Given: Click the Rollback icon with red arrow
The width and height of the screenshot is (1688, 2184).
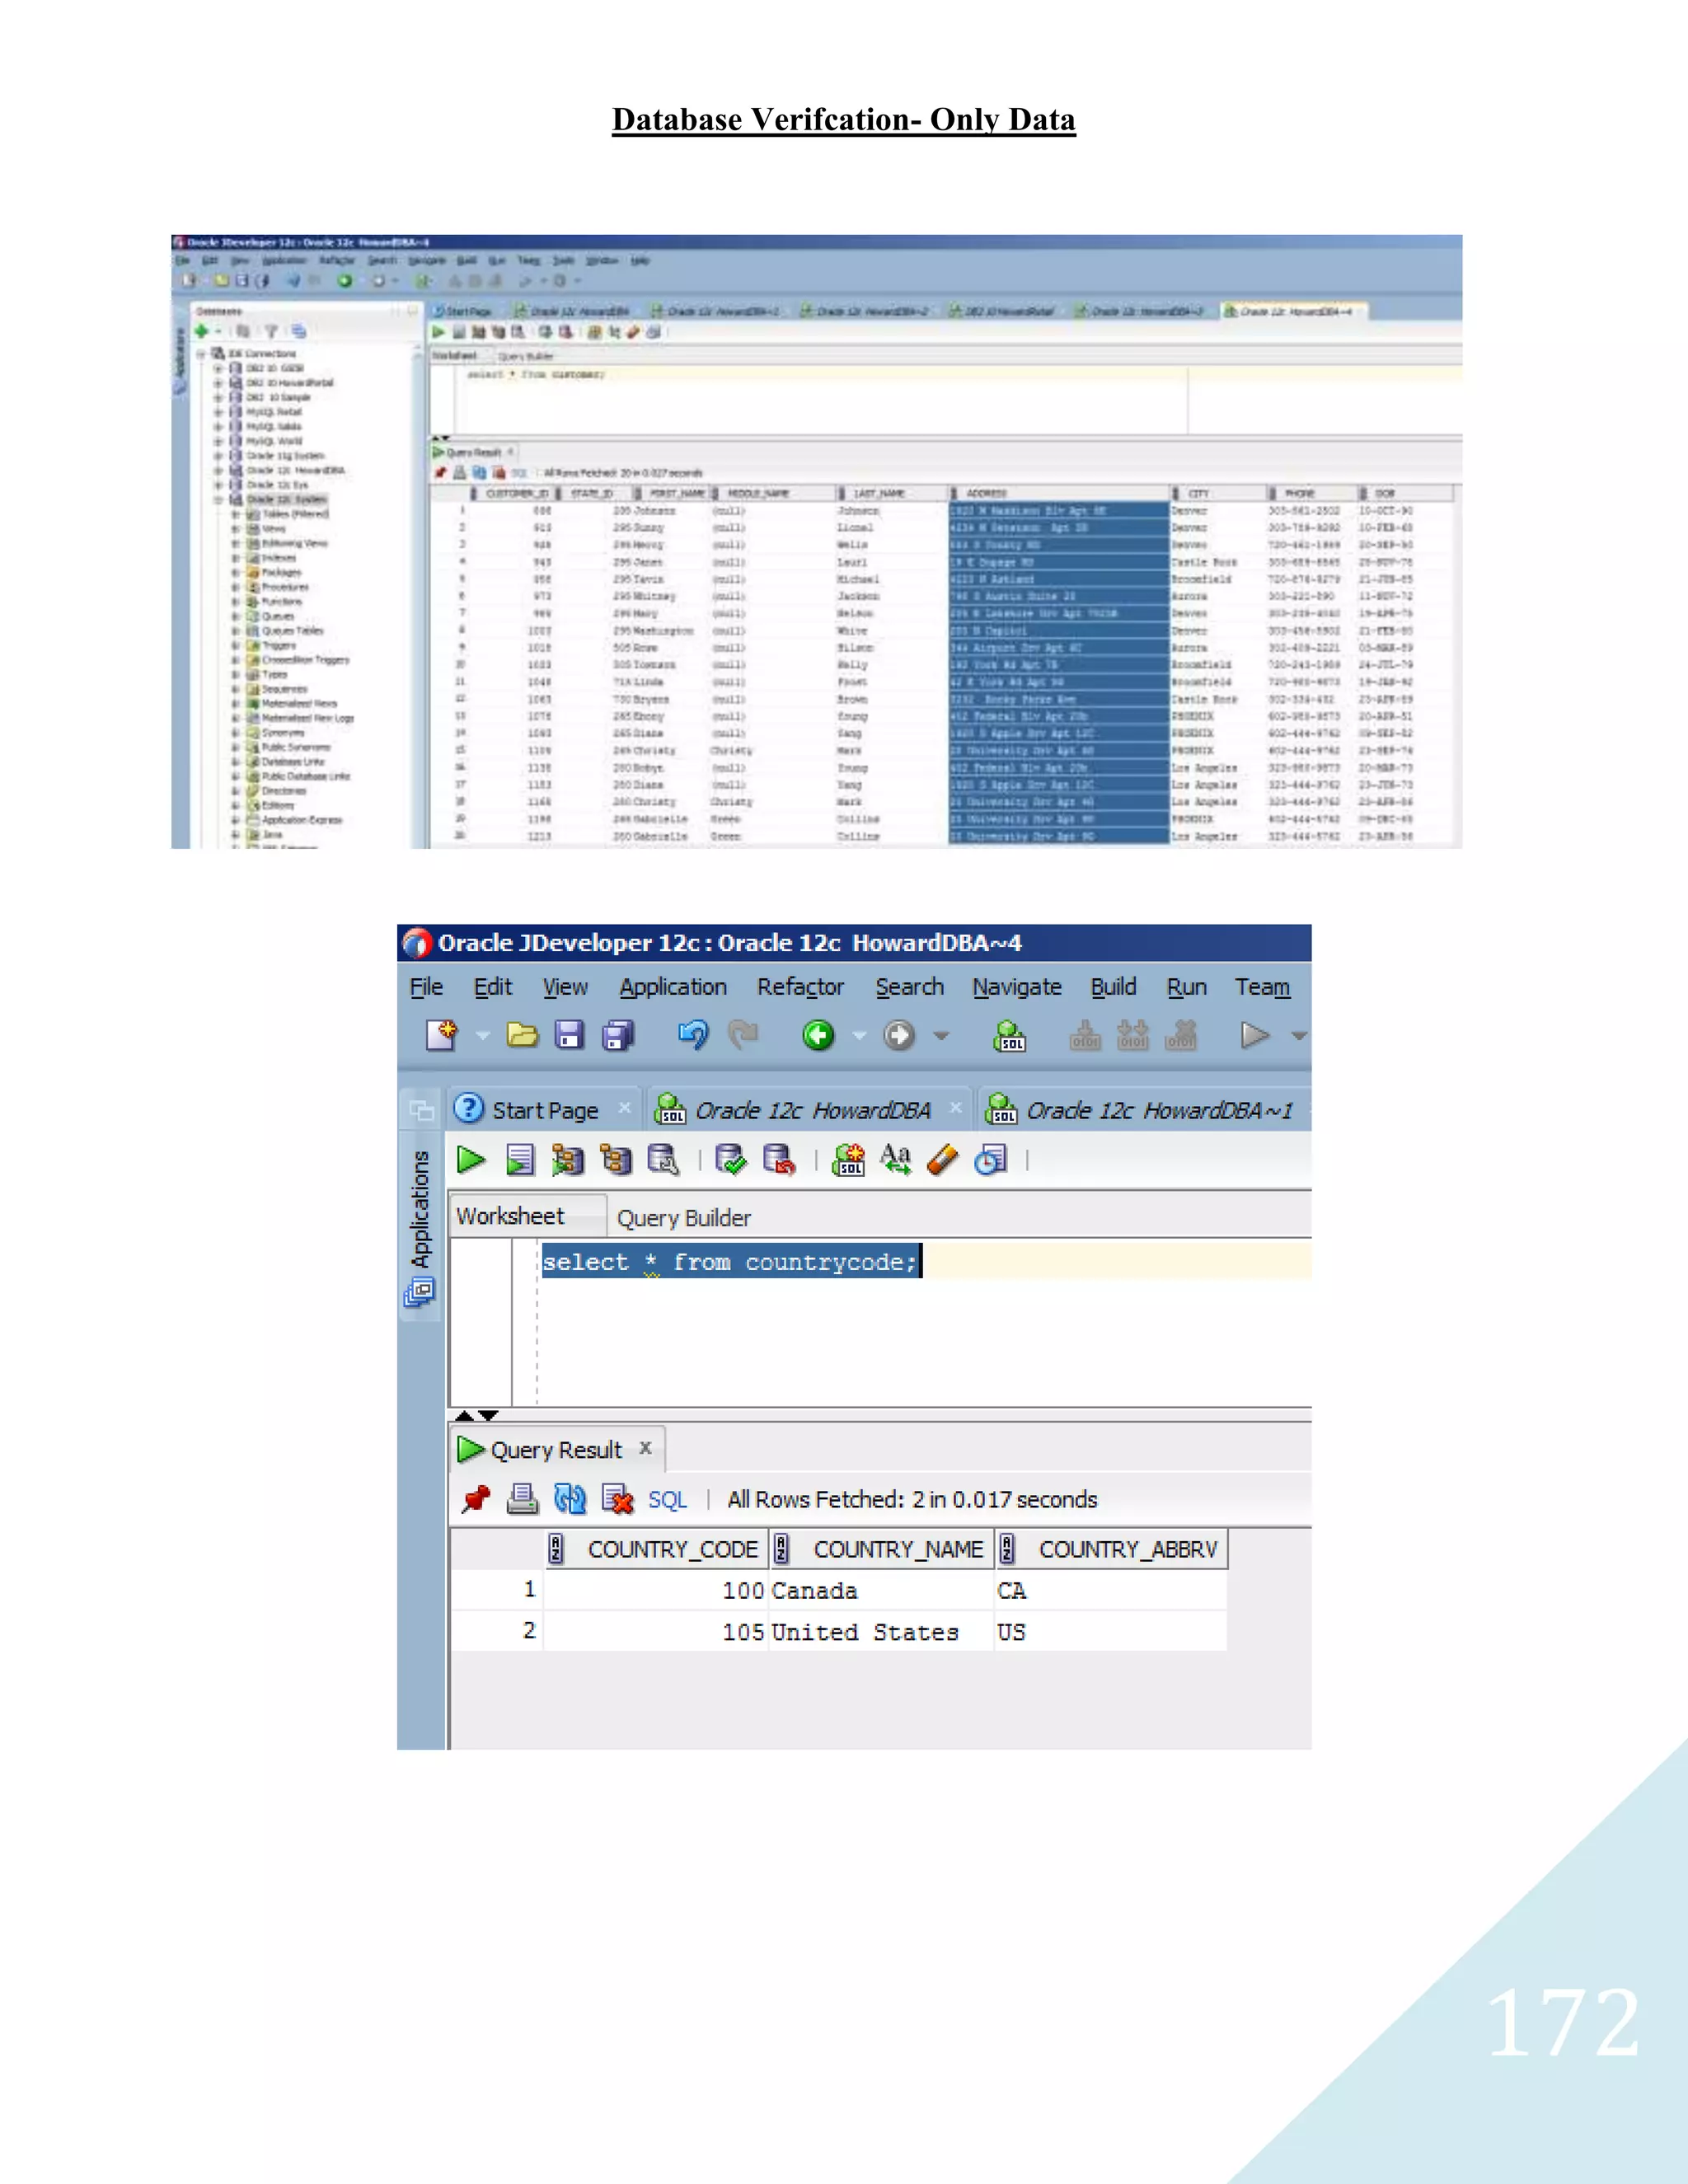Looking at the screenshot, I should [779, 1160].
